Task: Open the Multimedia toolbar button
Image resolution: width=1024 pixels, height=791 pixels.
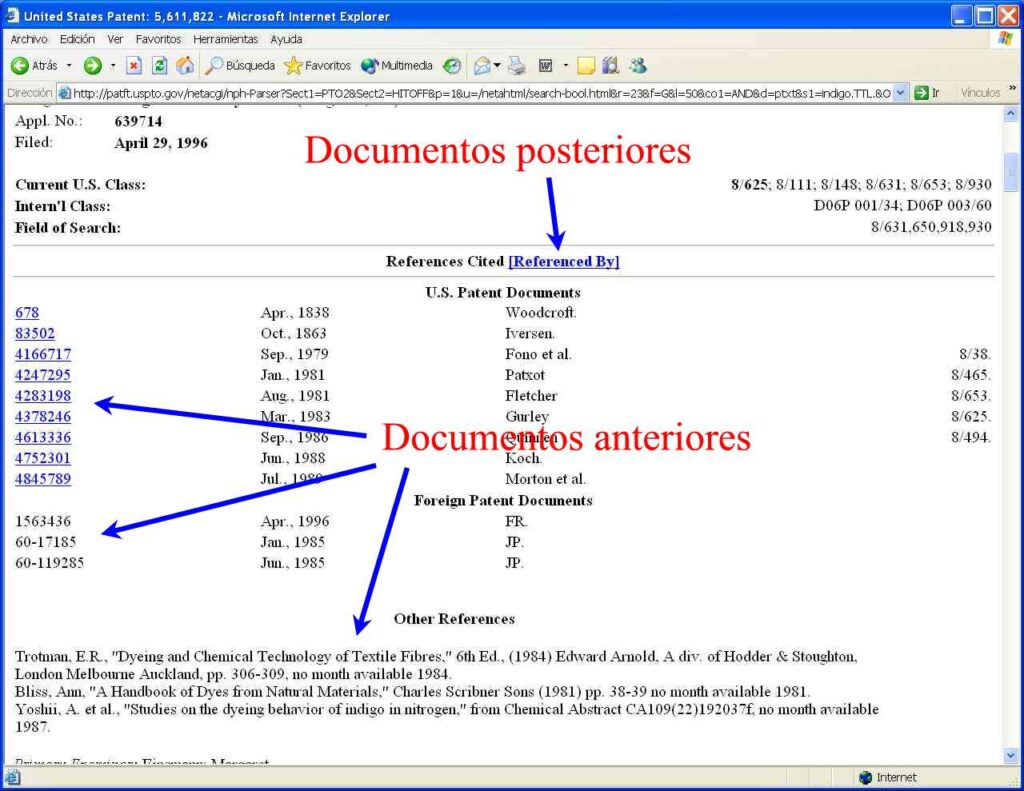Action: (x=396, y=65)
